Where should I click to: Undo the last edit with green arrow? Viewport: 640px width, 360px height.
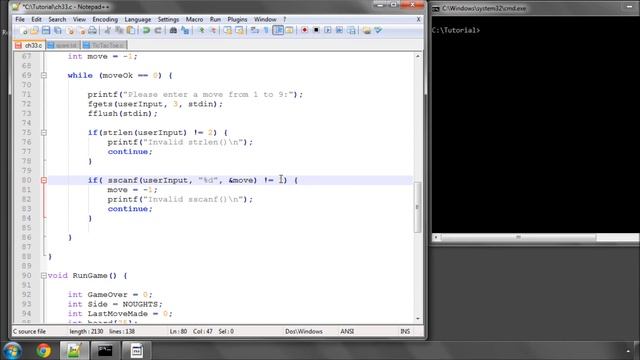(146, 31)
